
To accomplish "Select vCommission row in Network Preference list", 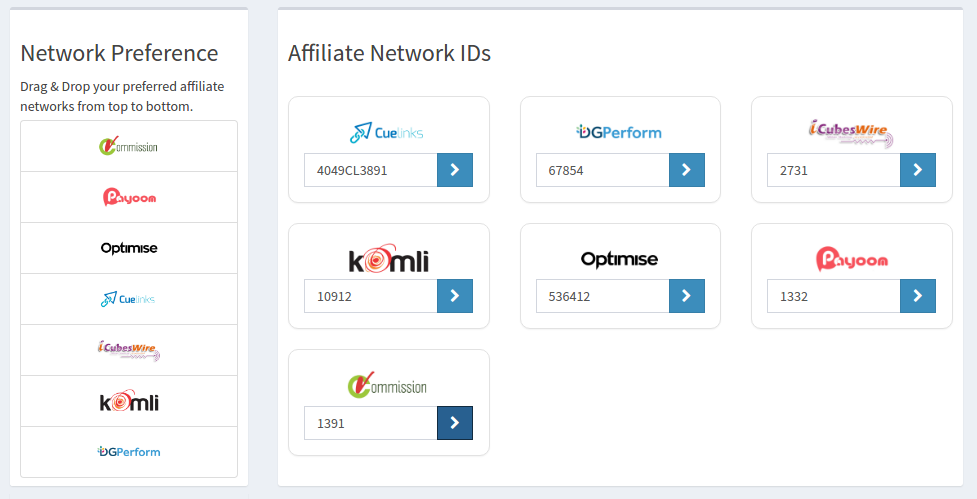I will point(129,146).
